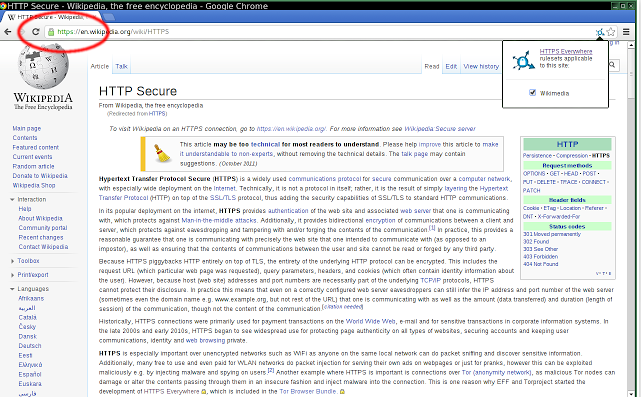Expand the Toolbox sidebar section

click(12, 261)
